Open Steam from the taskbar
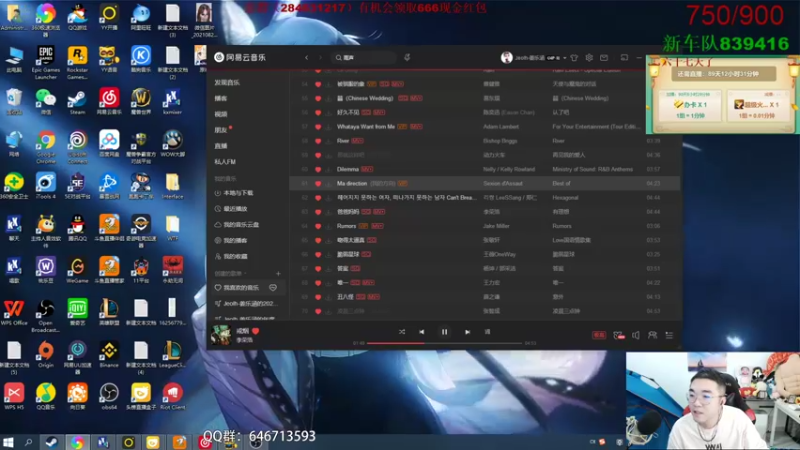This screenshot has height=450, width=800. coord(51,442)
